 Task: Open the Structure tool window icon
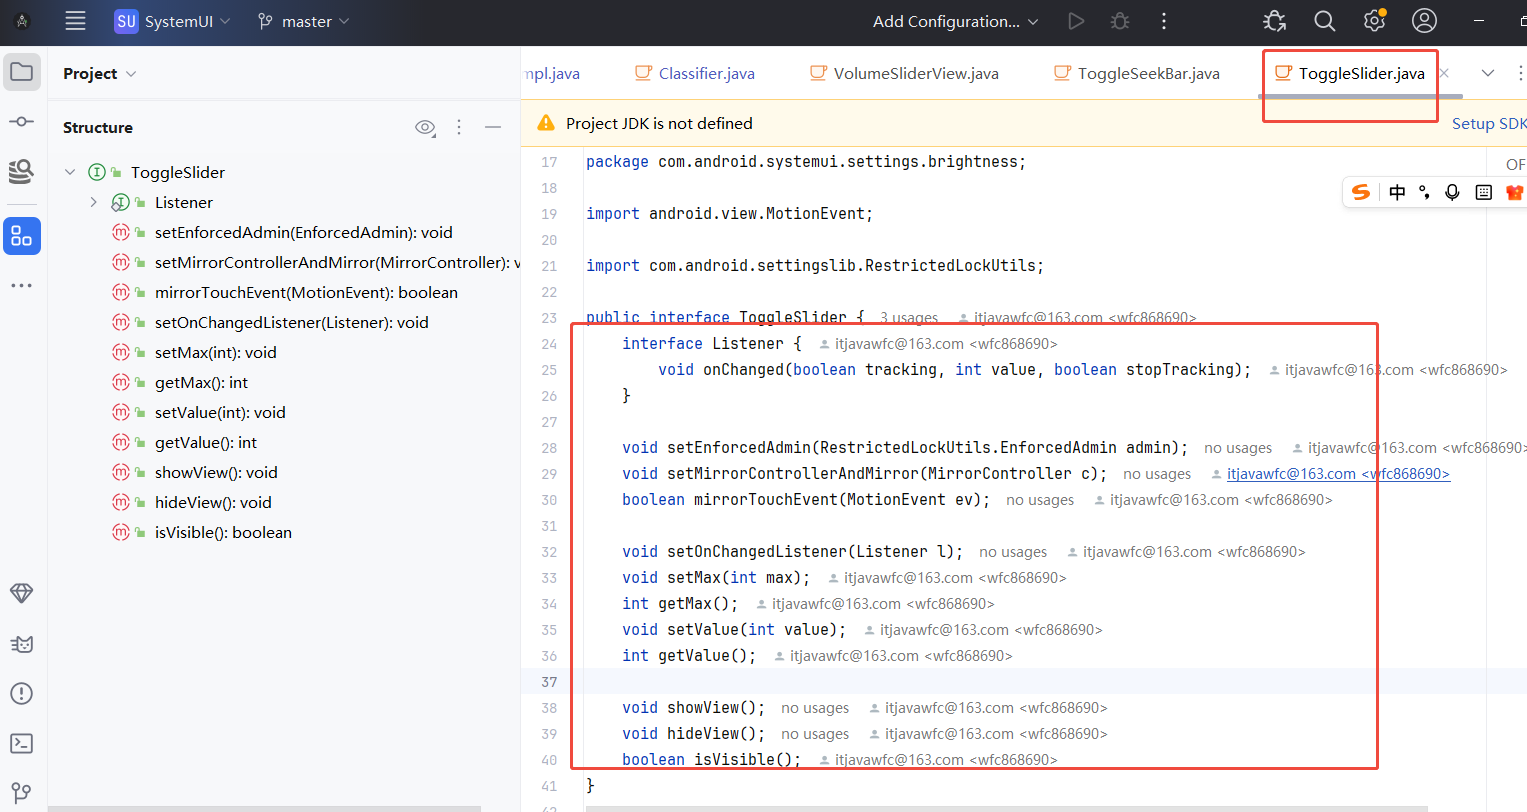pos(22,236)
